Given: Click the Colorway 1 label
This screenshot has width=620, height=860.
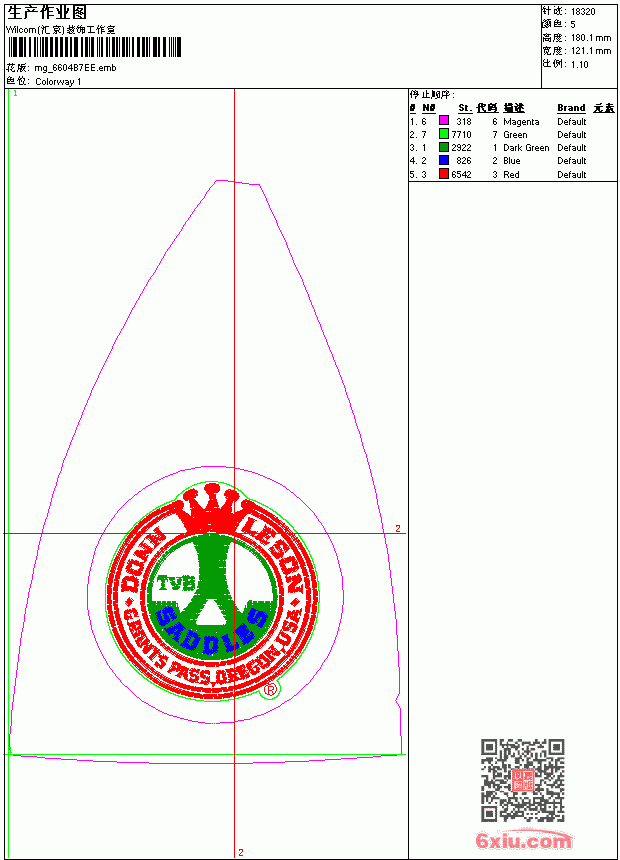Looking at the screenshot, I should (58, 82).
